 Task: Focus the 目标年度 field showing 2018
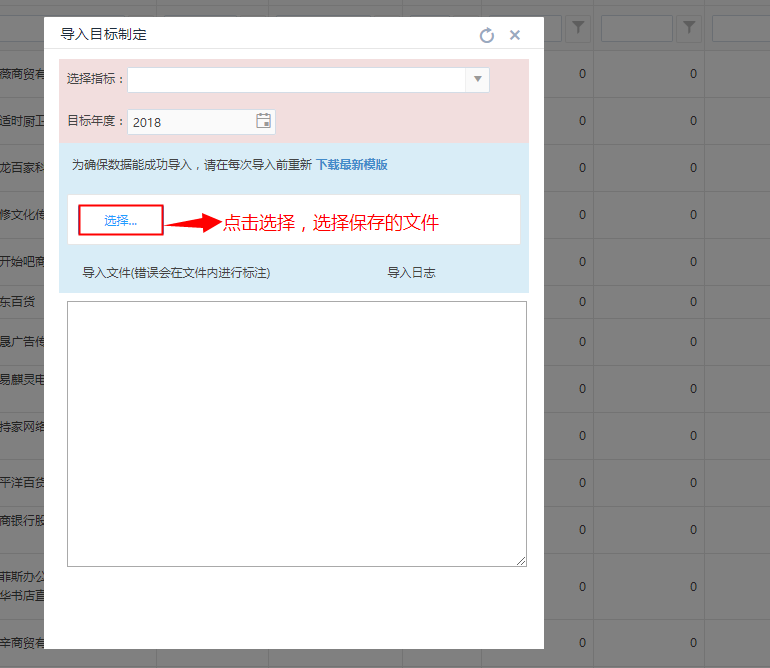point(190,122)
